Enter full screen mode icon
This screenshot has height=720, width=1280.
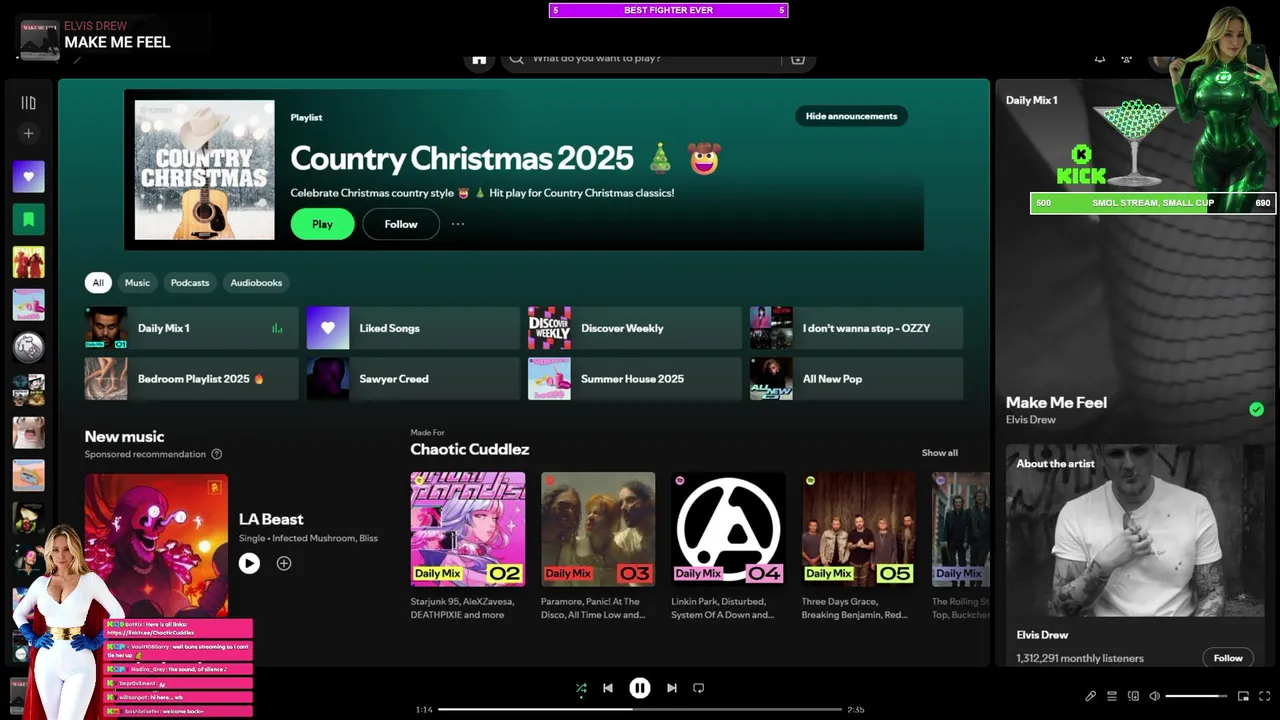1265,696
